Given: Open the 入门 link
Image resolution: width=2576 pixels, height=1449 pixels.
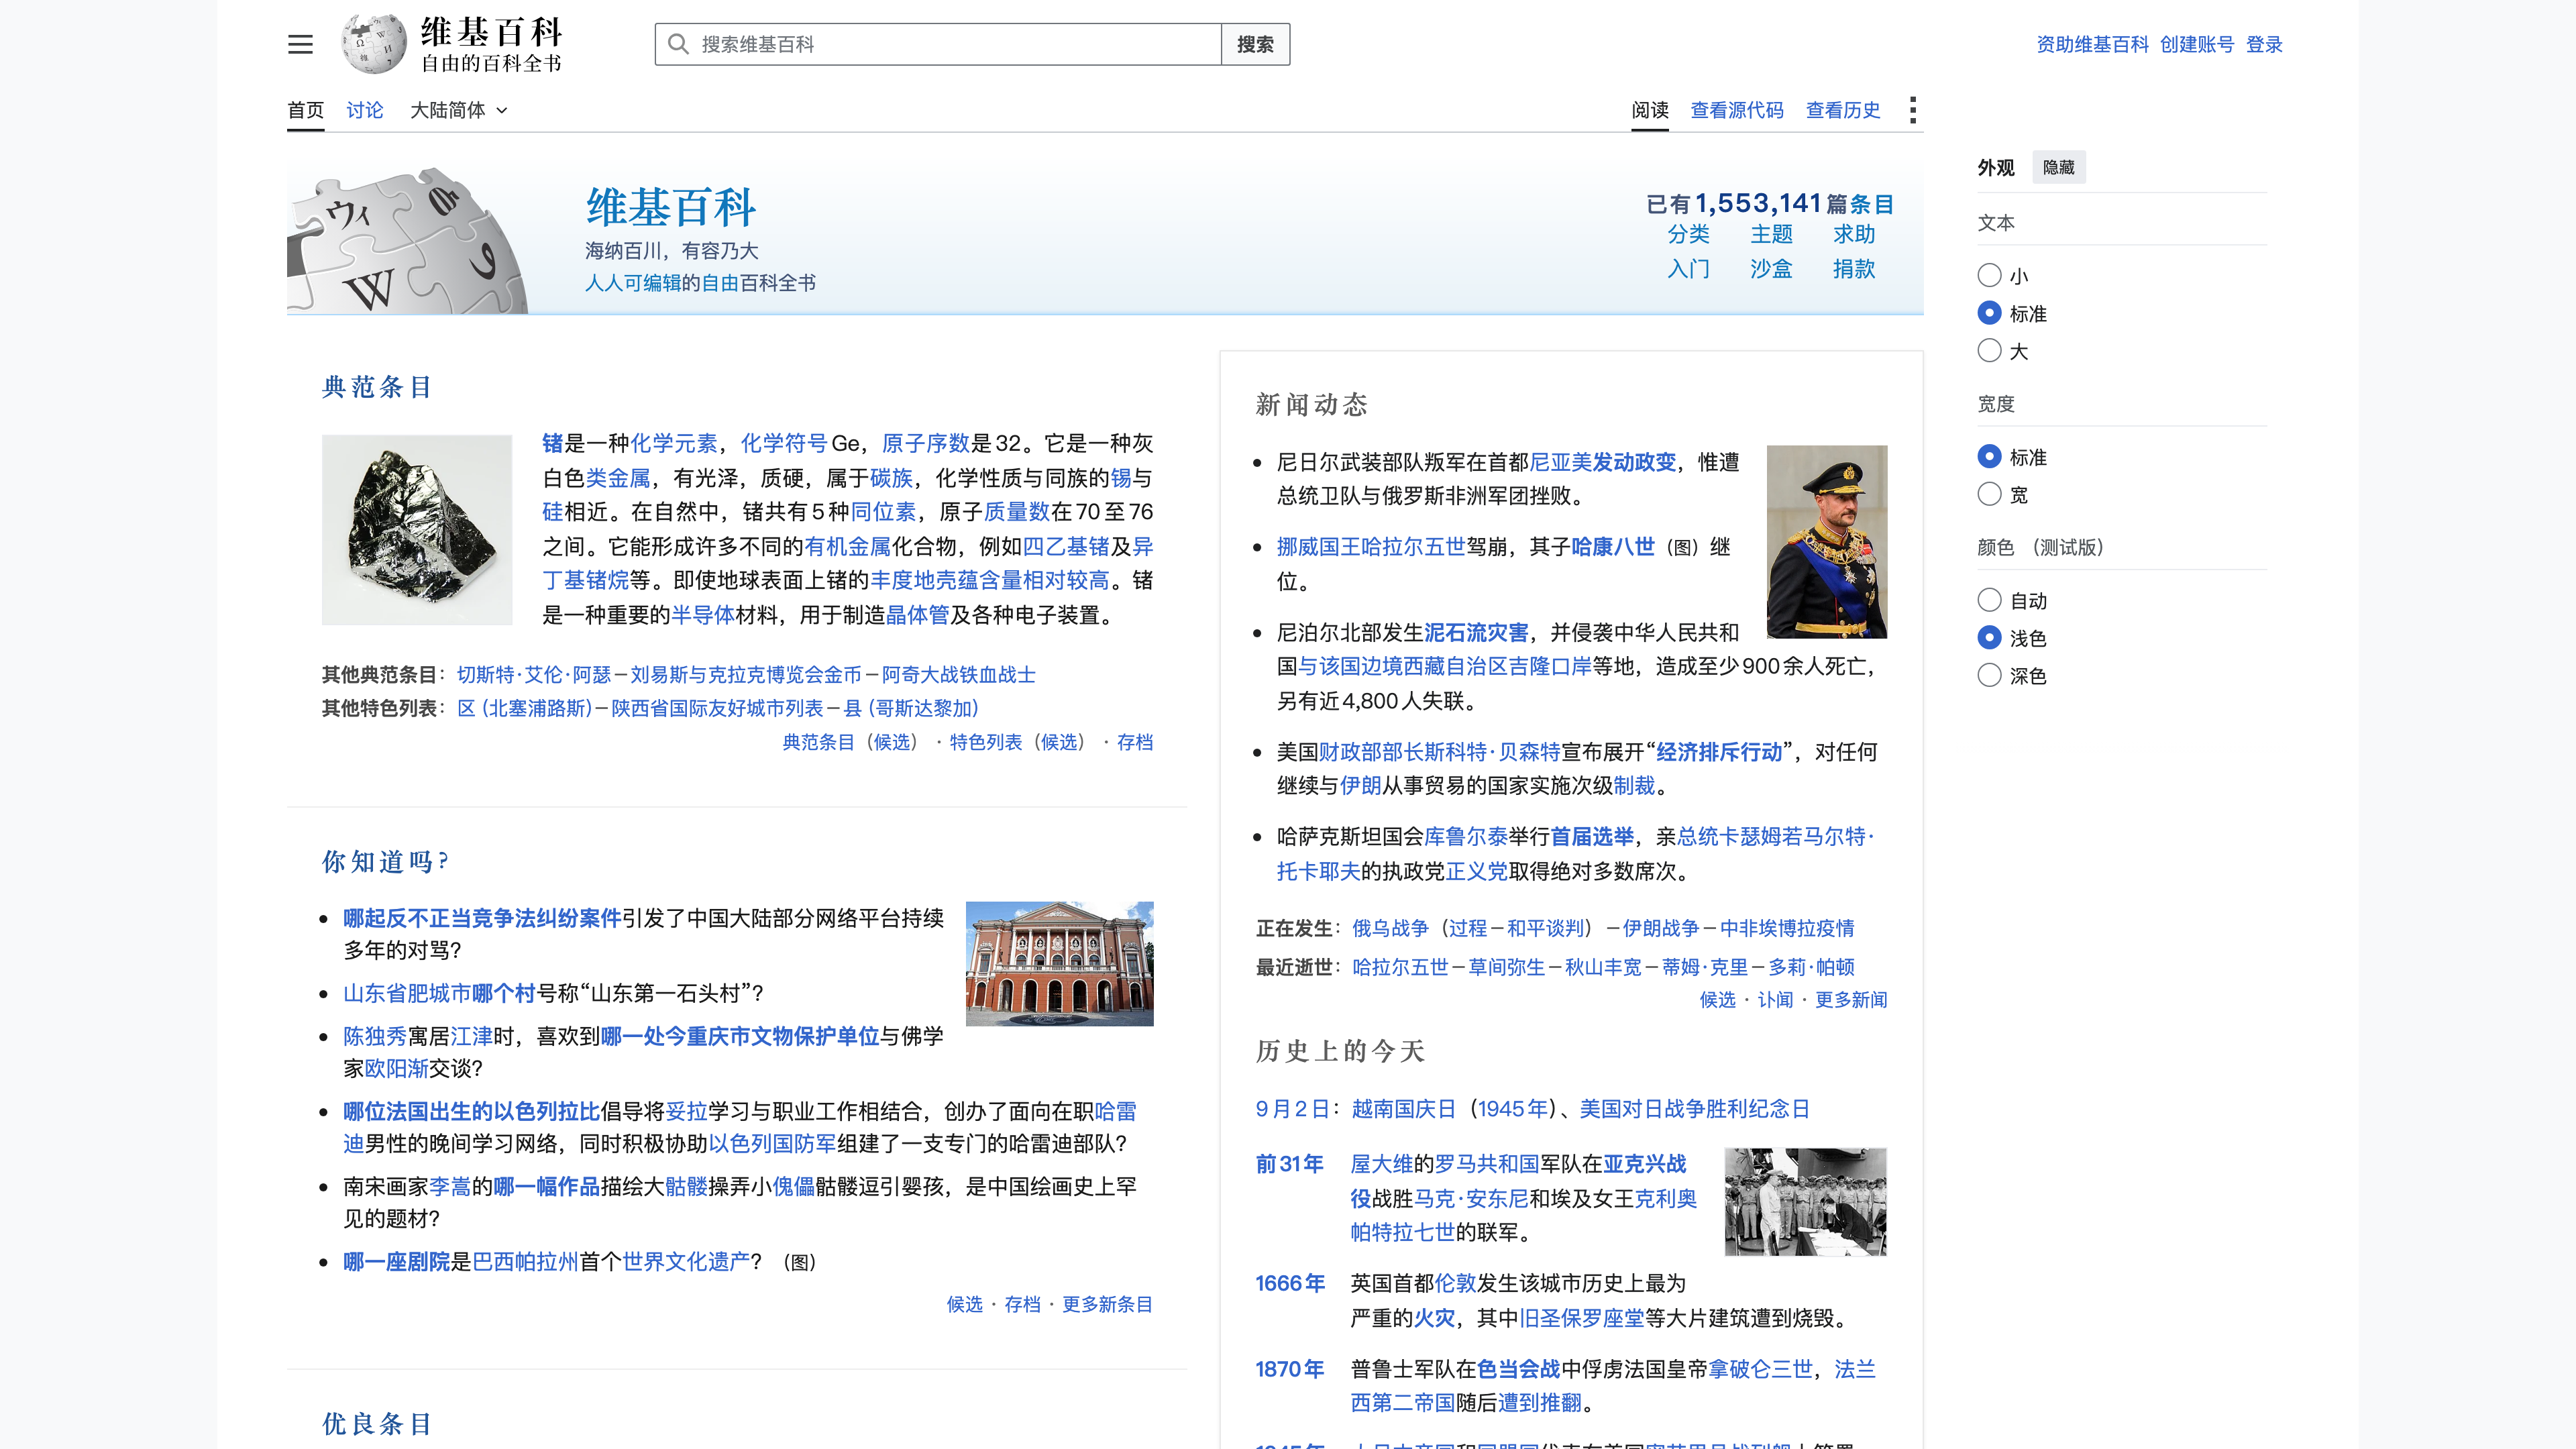Looking at the screenshot, I should click(1688, 269).
